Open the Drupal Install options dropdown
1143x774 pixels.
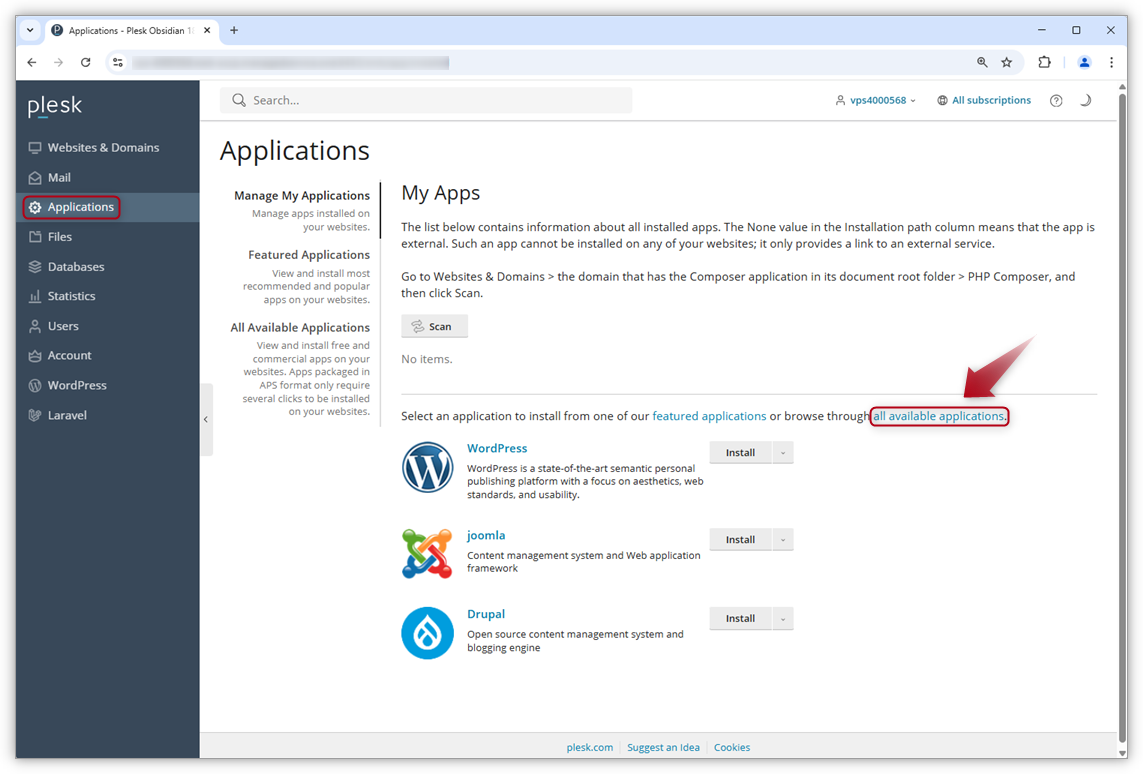783,618
